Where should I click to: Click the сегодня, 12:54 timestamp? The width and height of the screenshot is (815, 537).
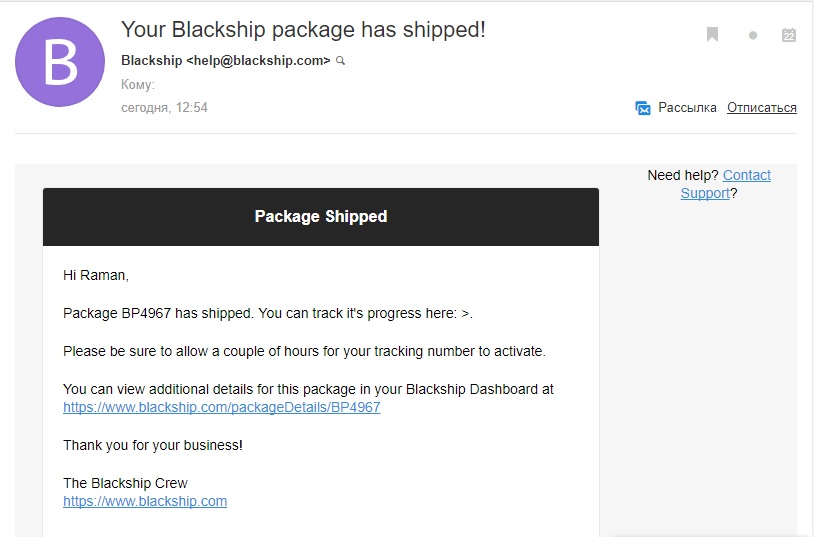[164, 107]
